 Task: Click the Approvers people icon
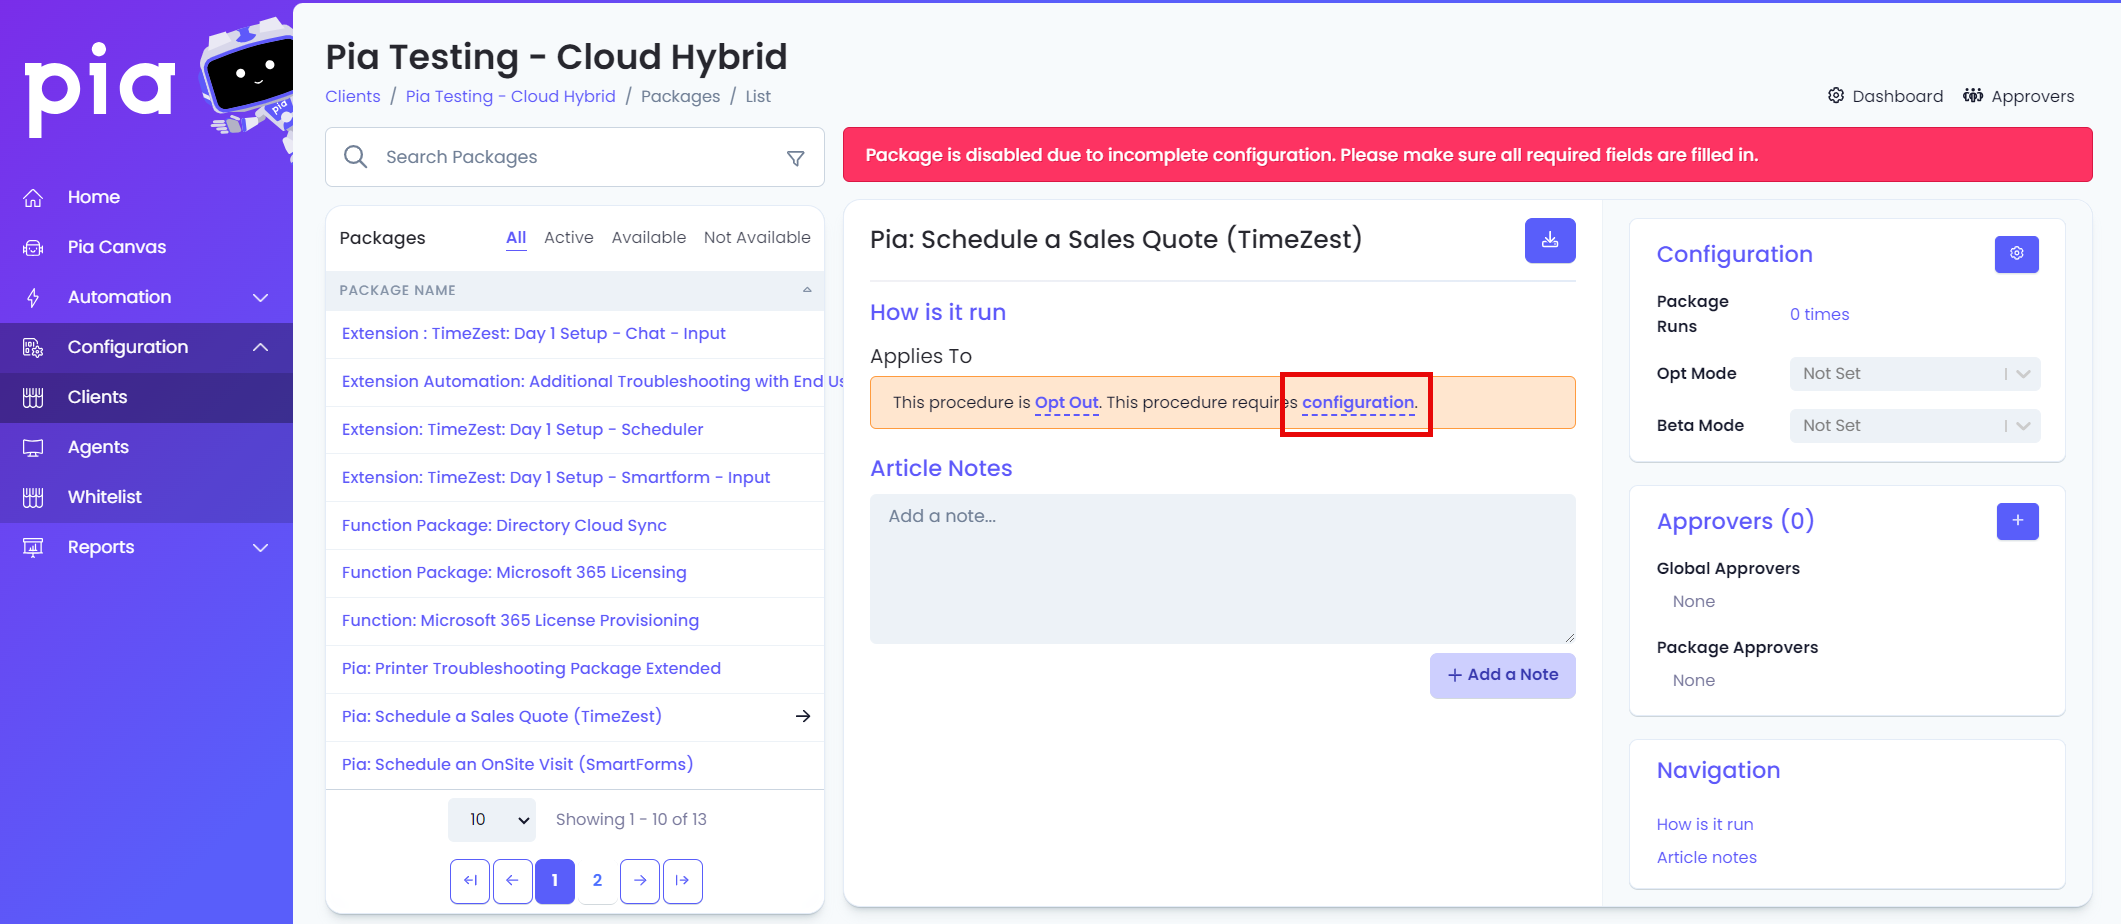(1973, 96)
